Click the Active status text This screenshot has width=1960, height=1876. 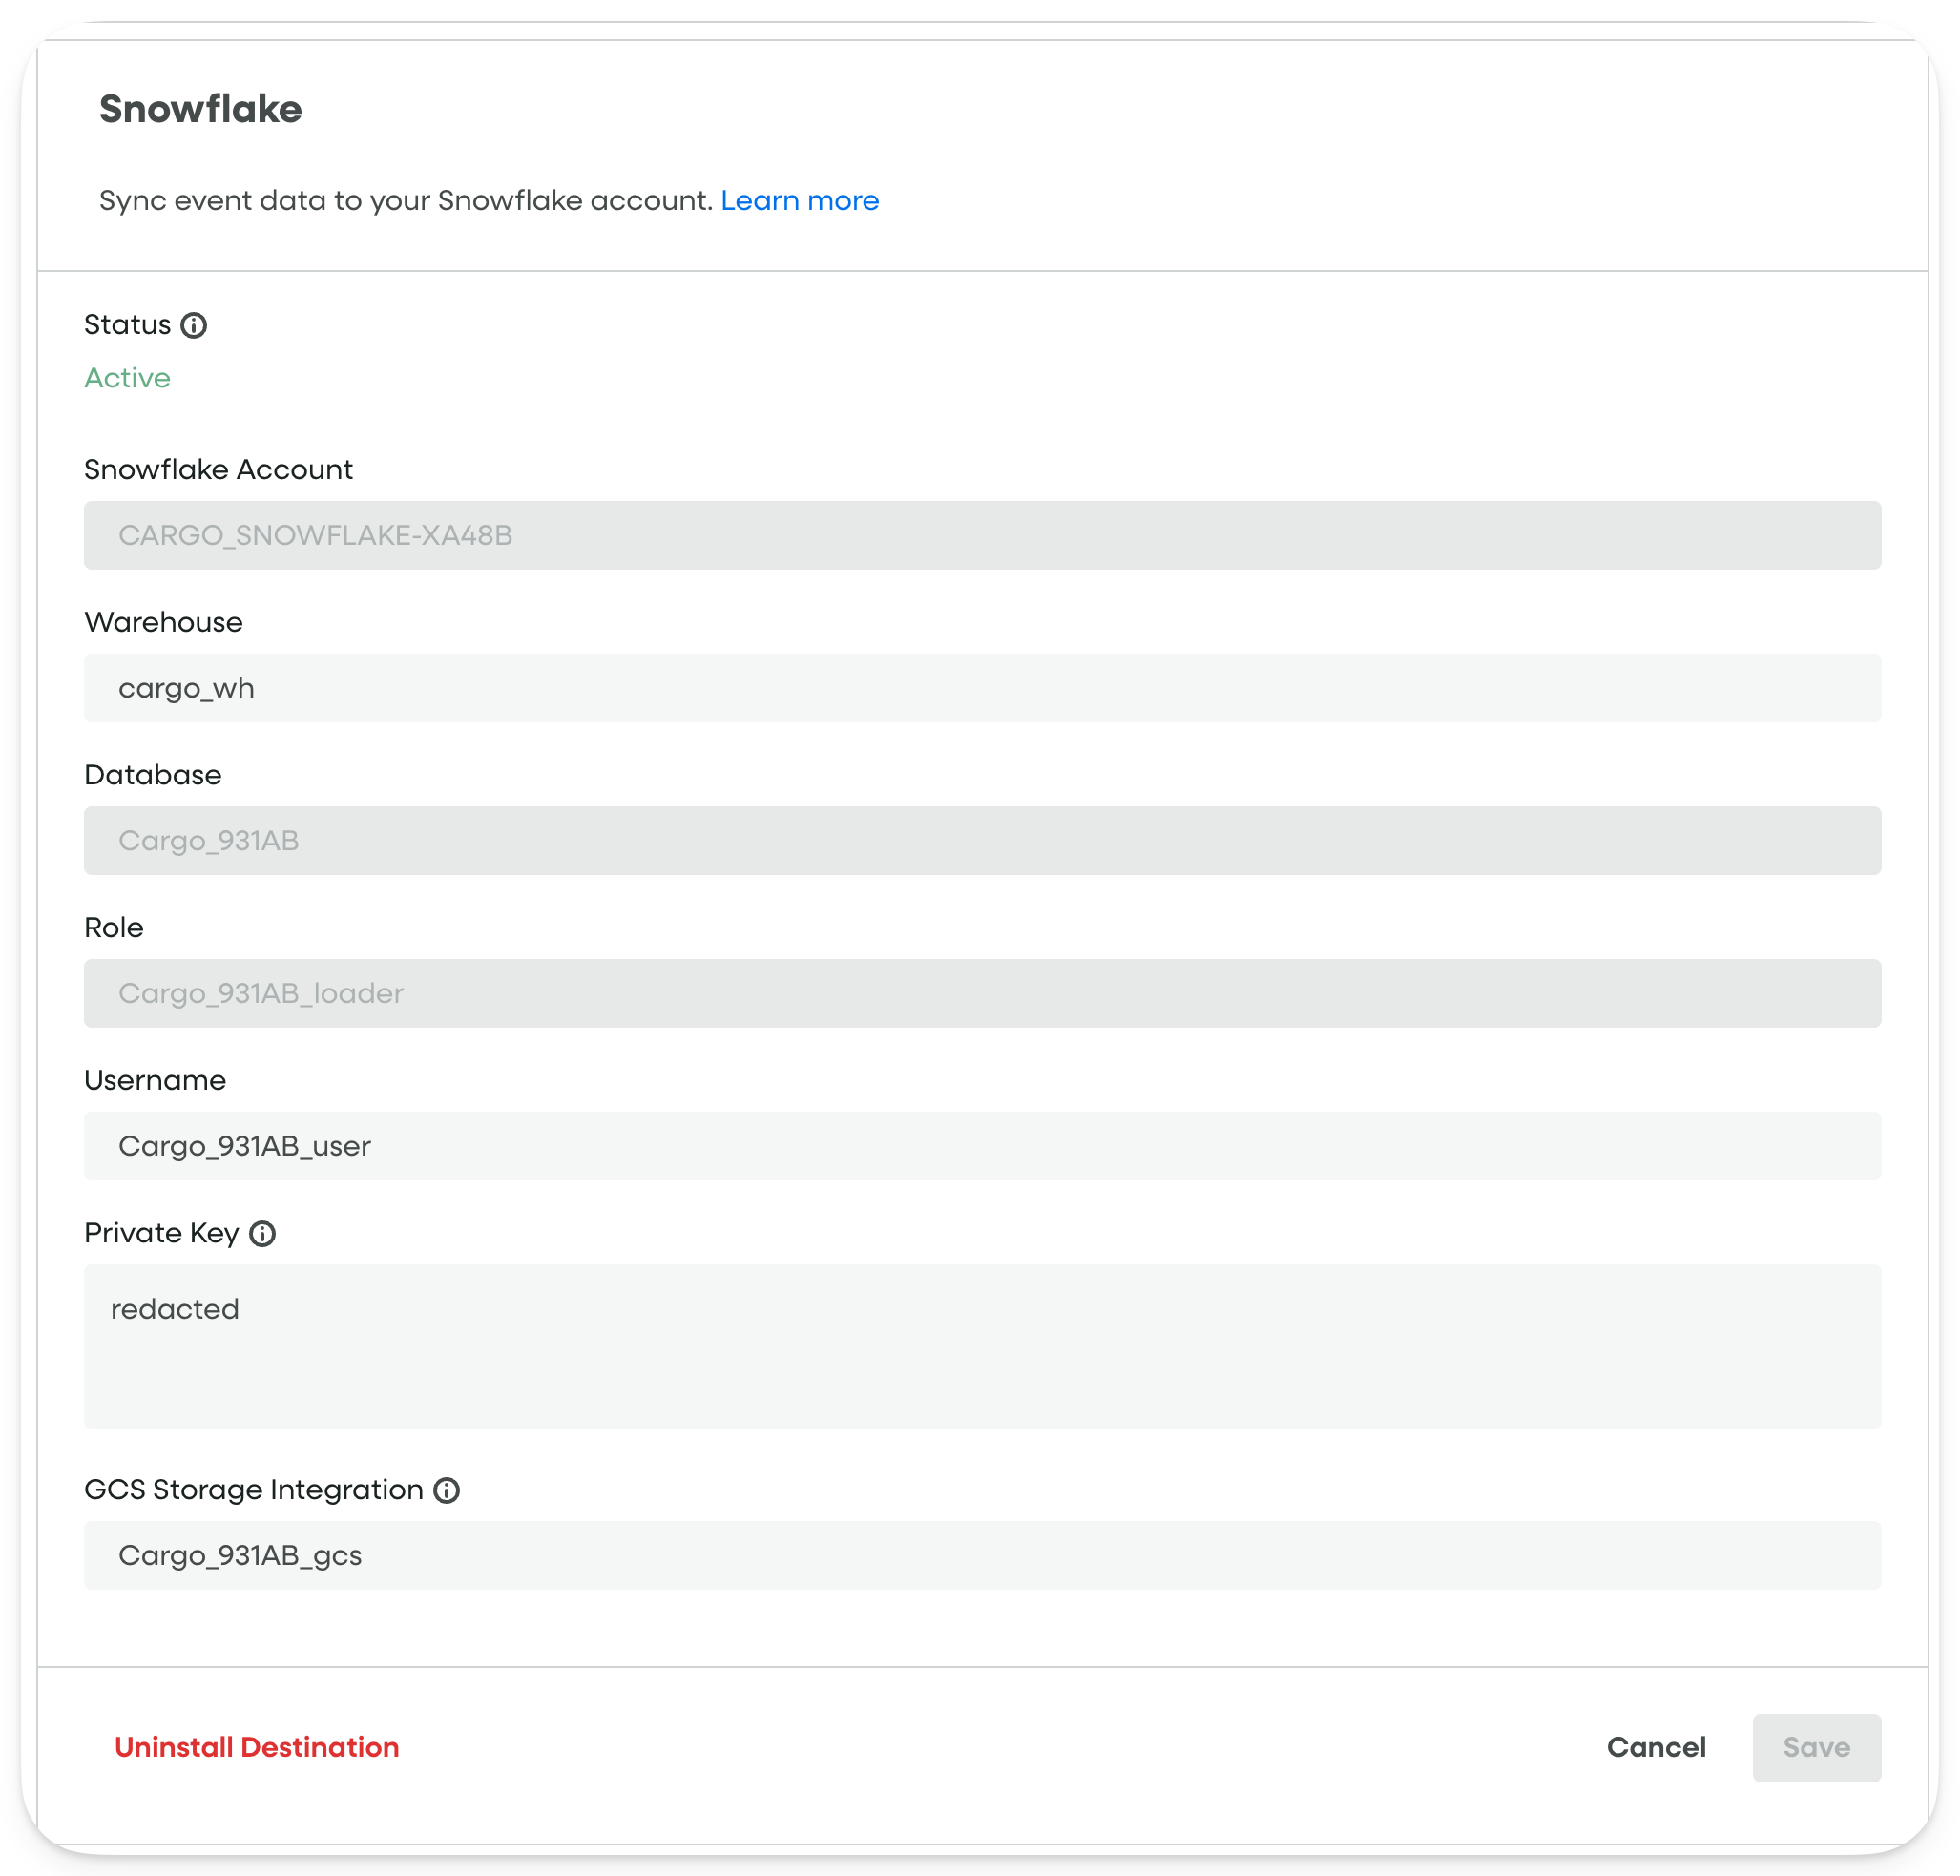pos(127,378)
